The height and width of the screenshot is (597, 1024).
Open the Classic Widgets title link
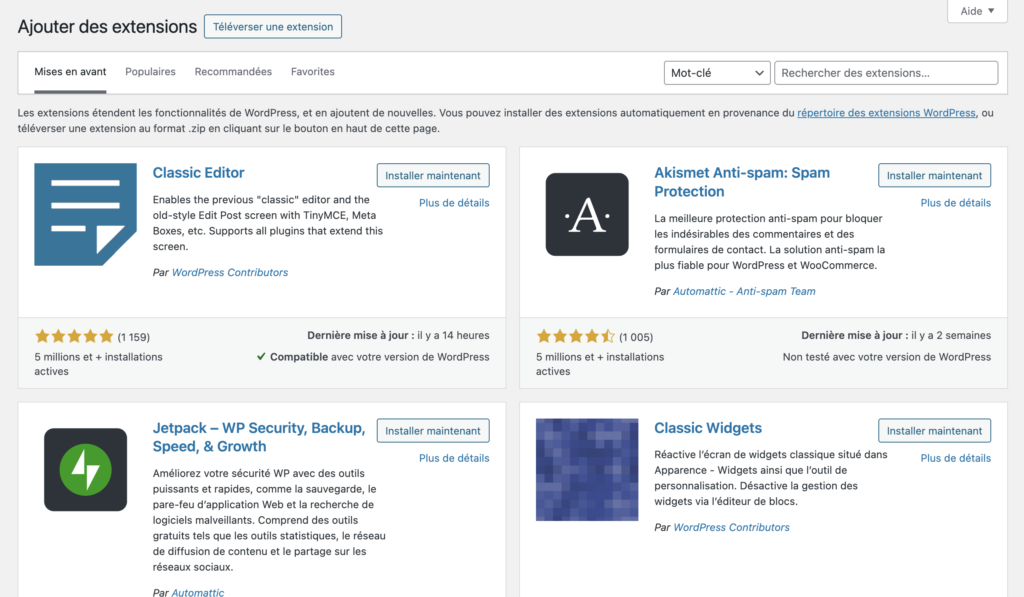(x=708, y=428)
